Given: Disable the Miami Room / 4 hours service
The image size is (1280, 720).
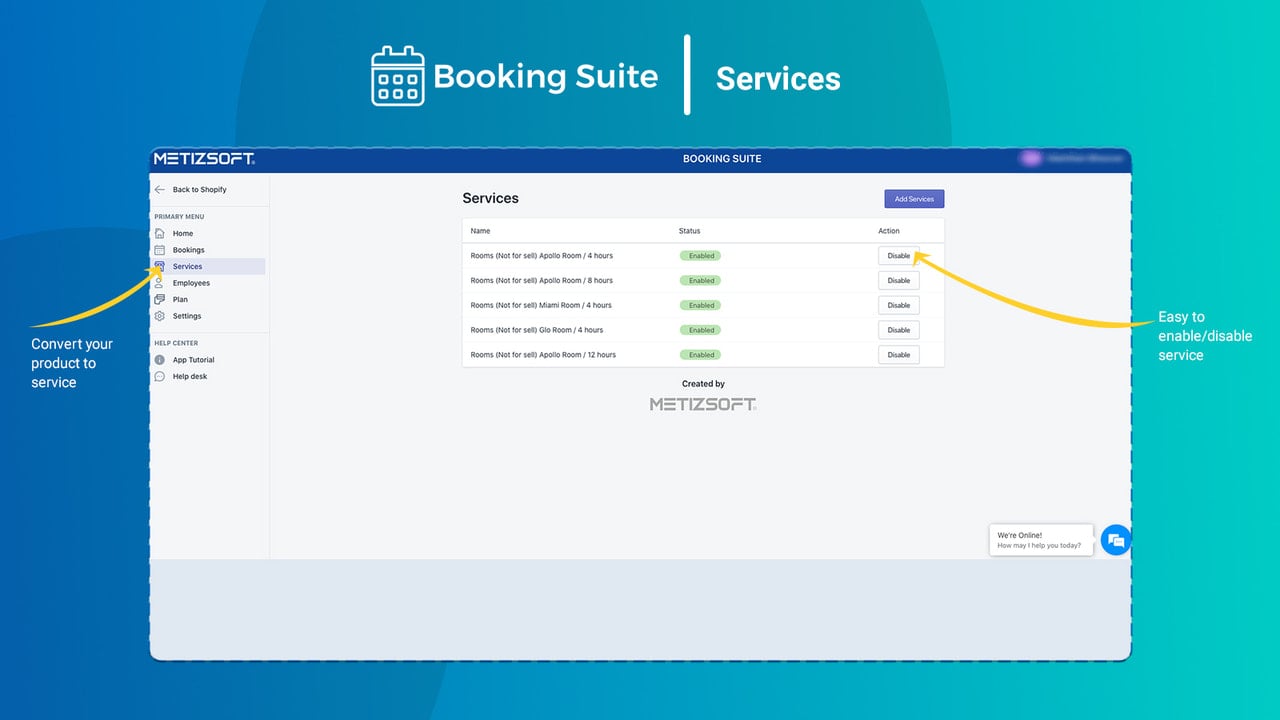Looking at the screenshot, I should (x=899, y=305).
